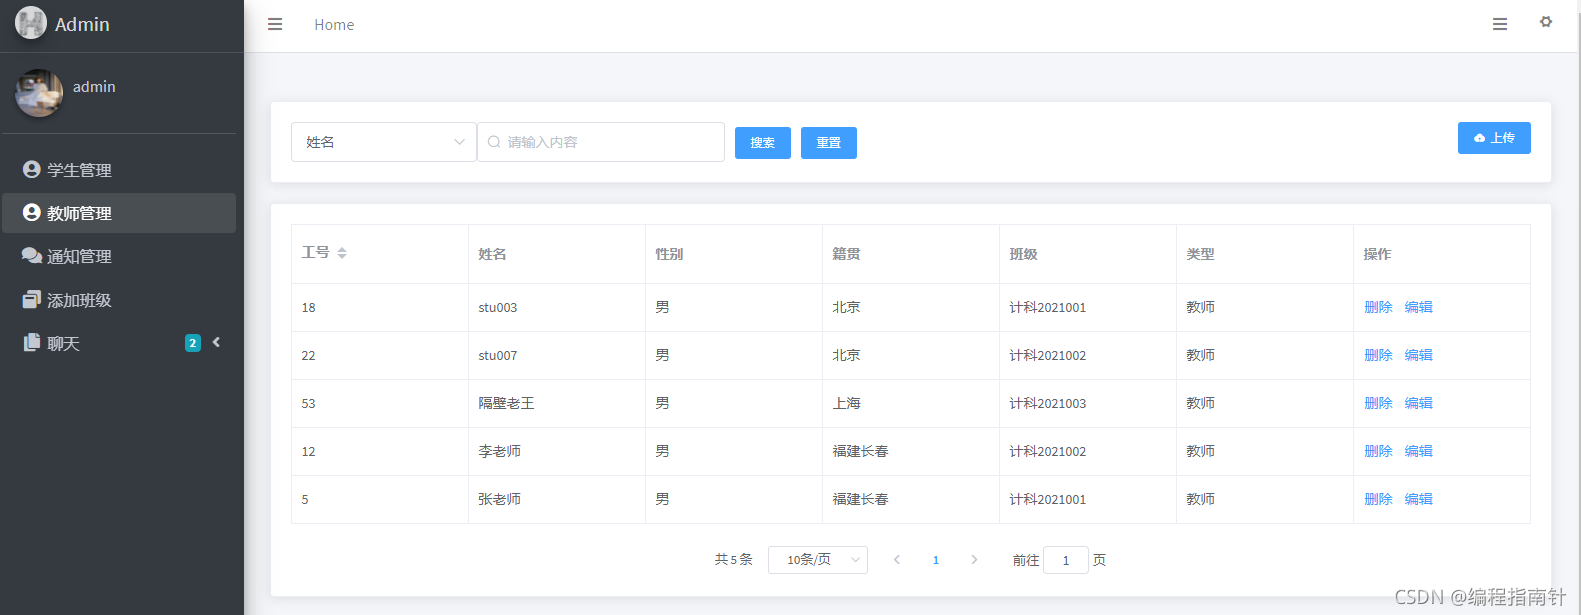Edit the 张老师 row
Viewport: 1581px width, 615px height.
tap(1418, 499)
